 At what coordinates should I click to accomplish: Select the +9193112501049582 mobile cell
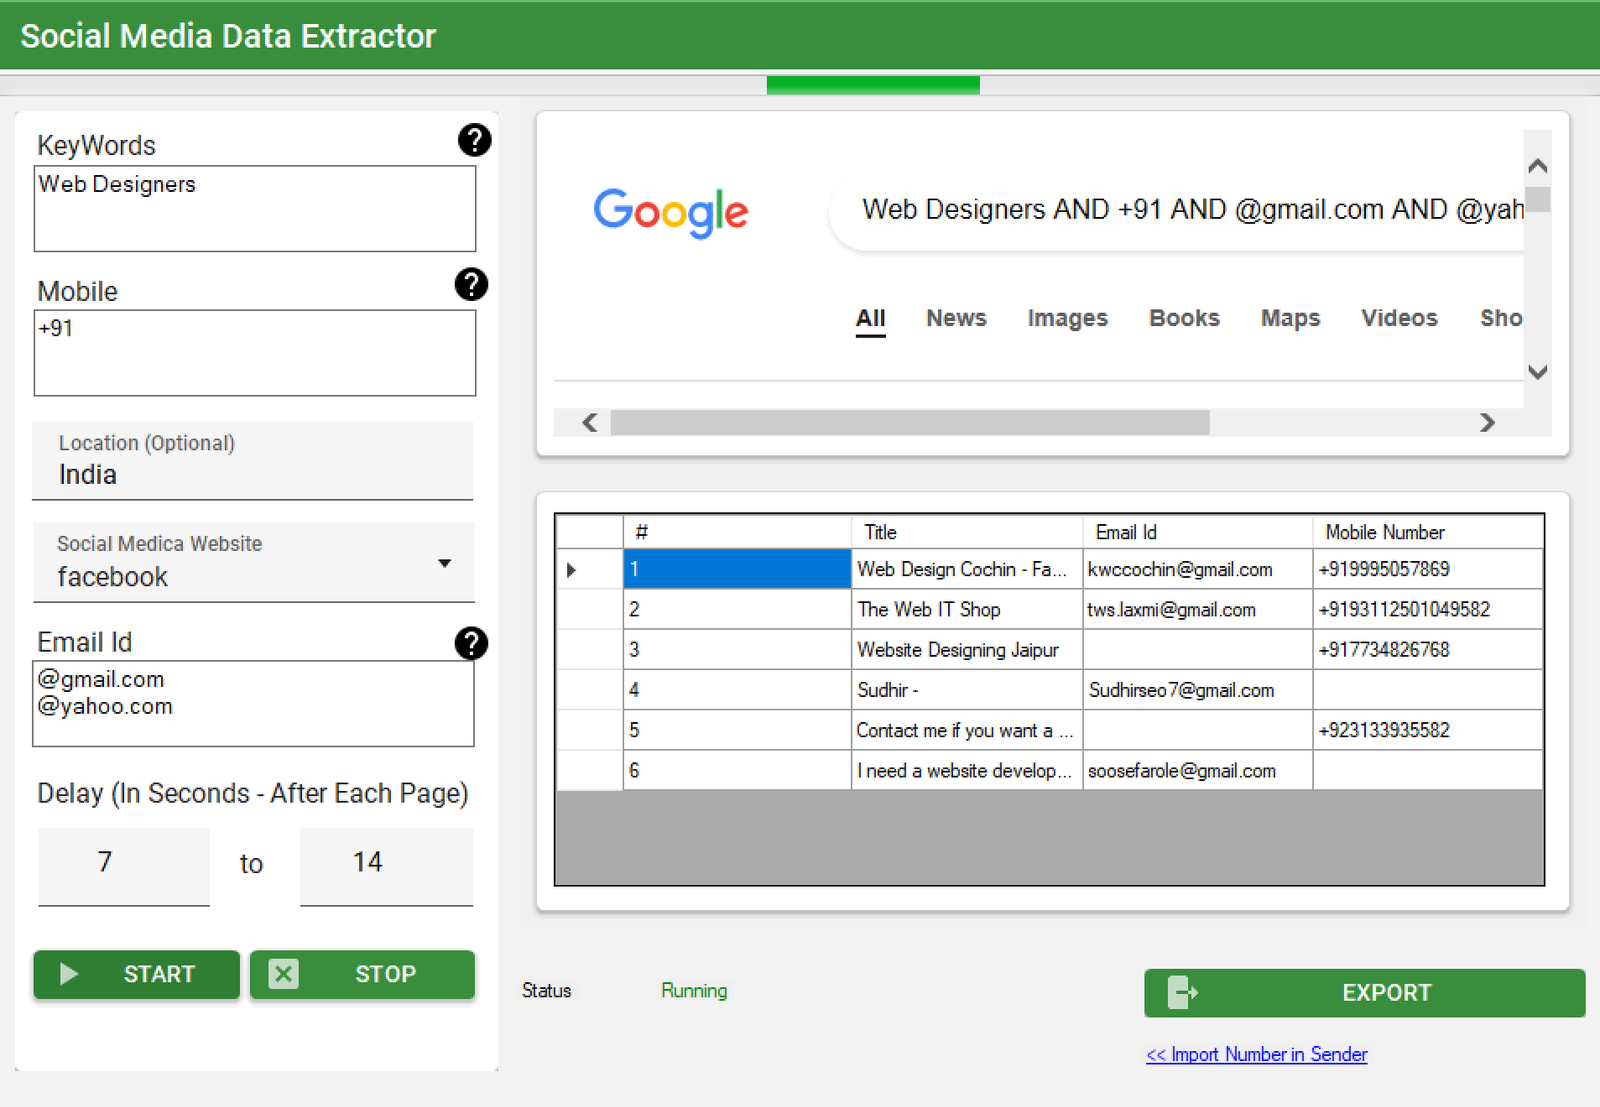(x=1428, y=609)
